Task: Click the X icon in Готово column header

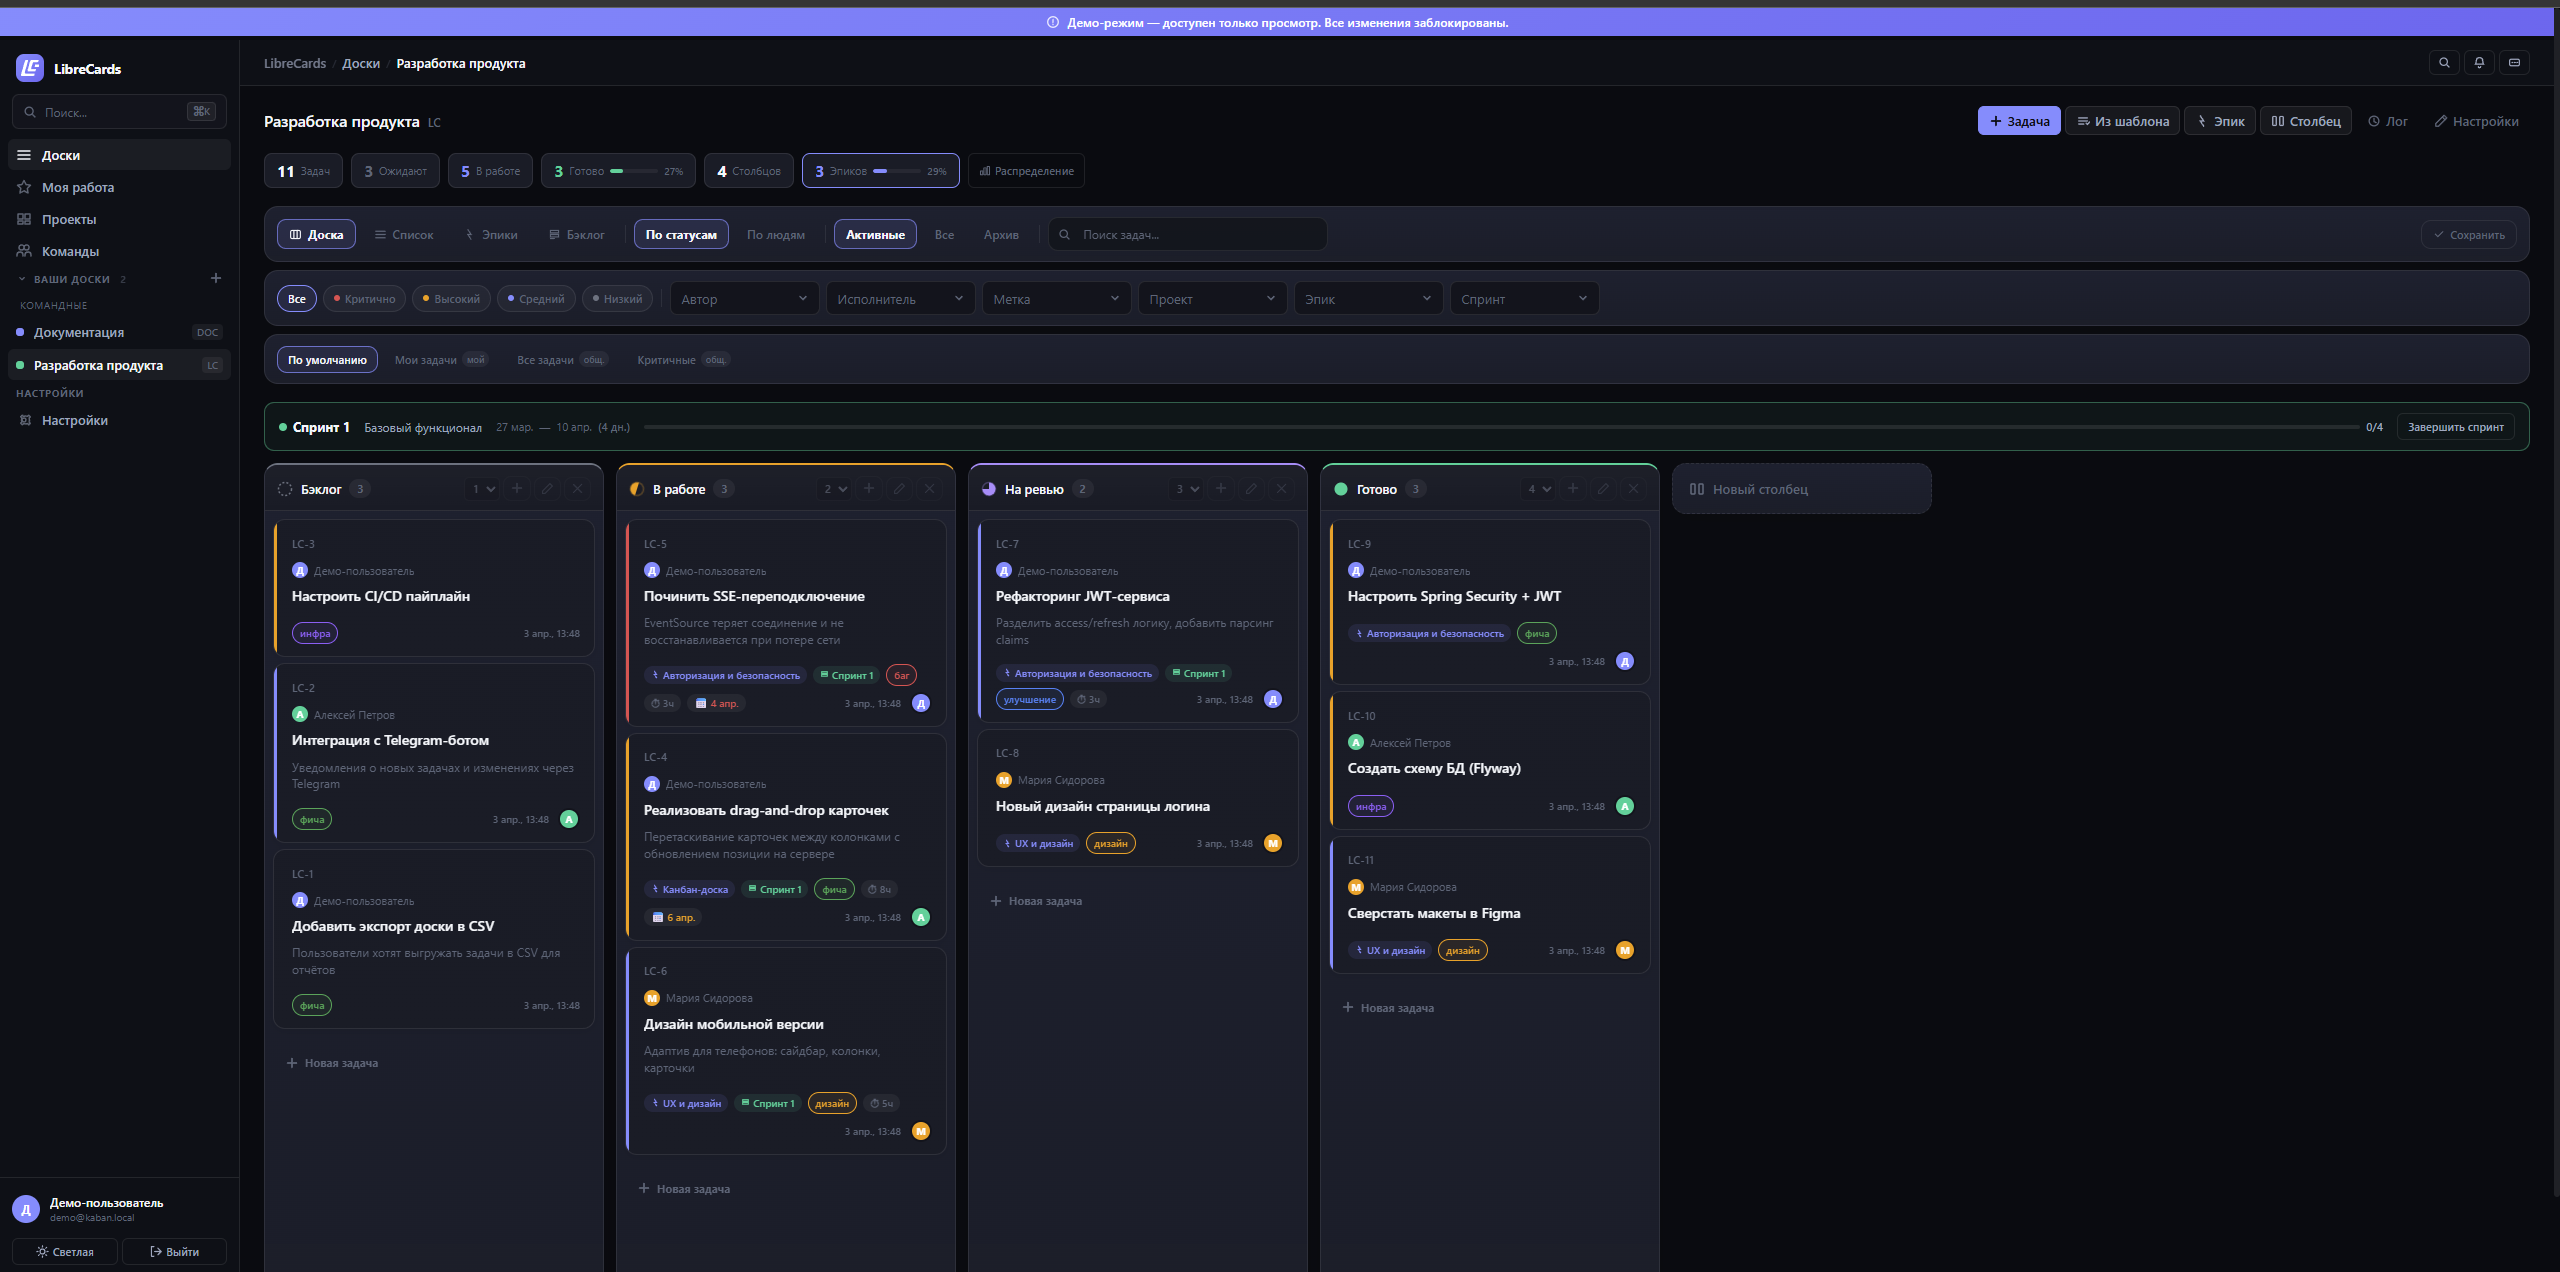Action: [1633, 489]
